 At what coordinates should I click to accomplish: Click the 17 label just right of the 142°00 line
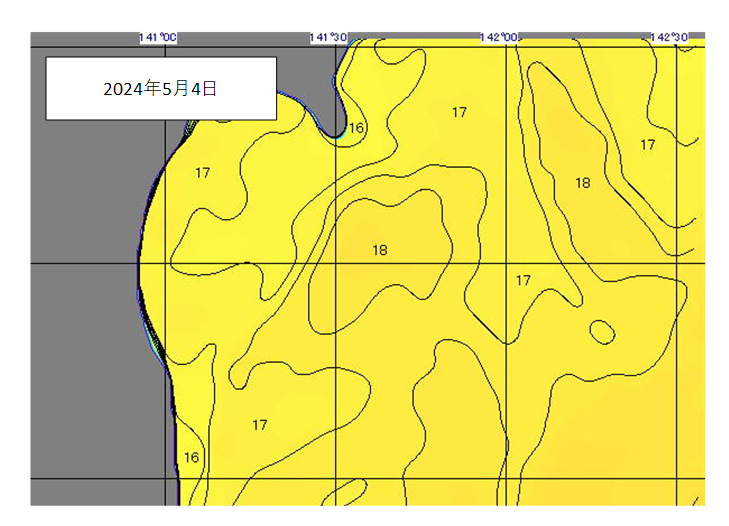tap(523, 280)
